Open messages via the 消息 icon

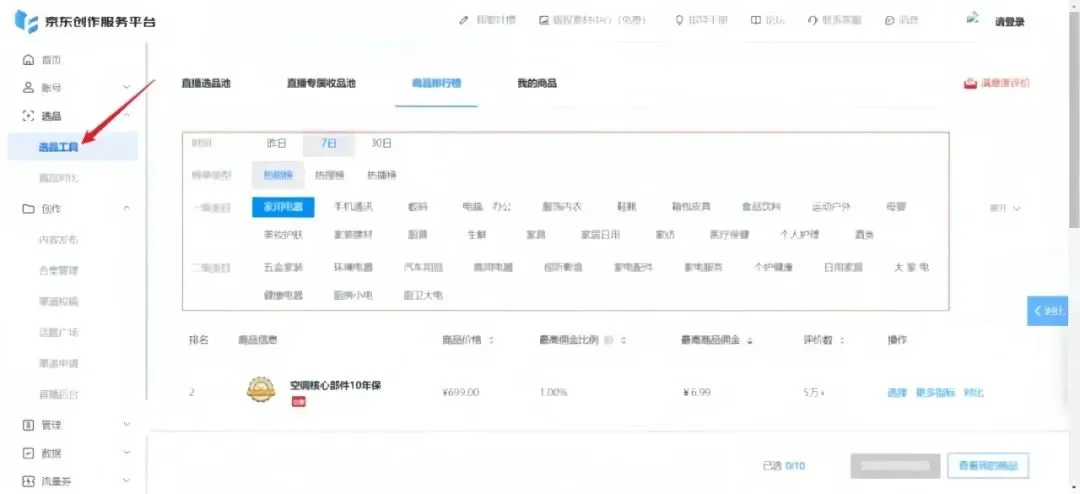tap(889, 21)
